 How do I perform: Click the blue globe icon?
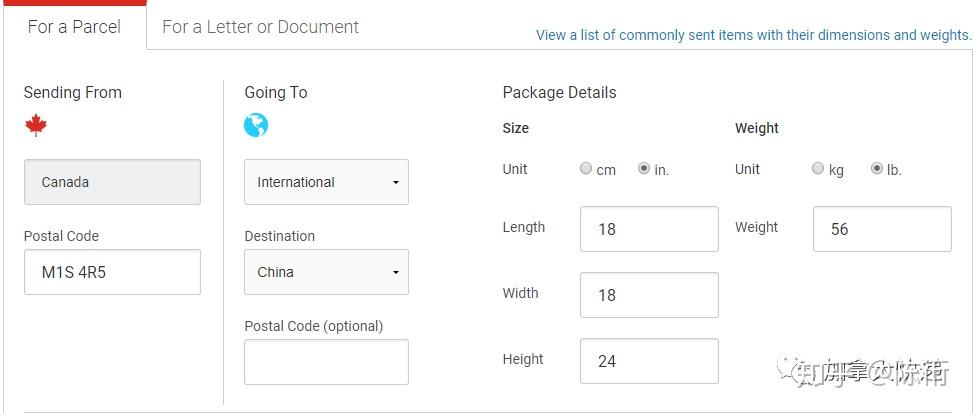256,125
